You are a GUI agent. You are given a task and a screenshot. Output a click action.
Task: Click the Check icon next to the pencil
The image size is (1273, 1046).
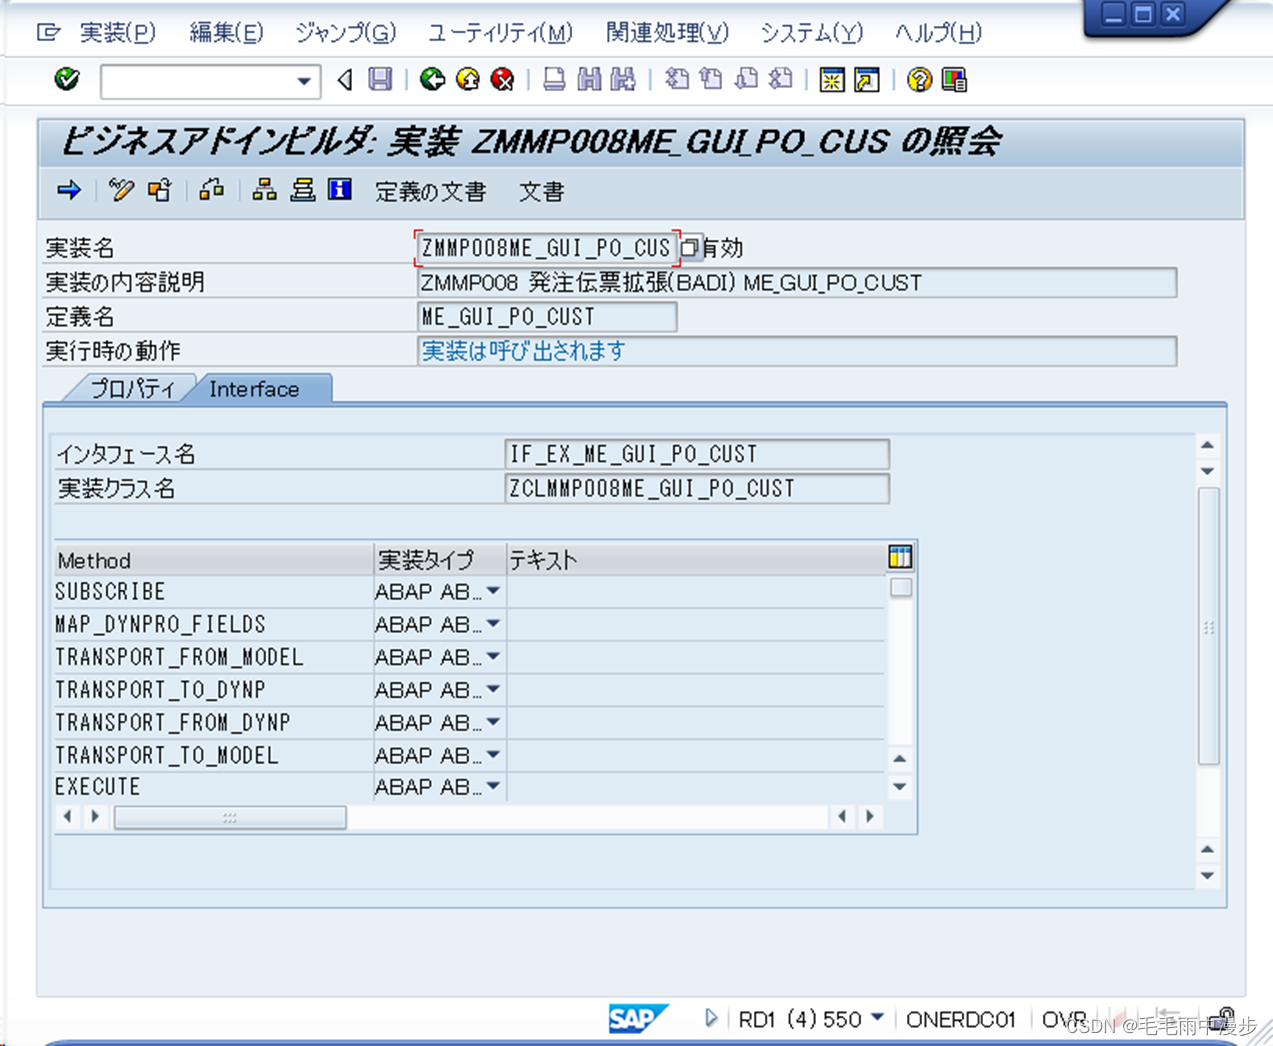(x=160, y=190)
